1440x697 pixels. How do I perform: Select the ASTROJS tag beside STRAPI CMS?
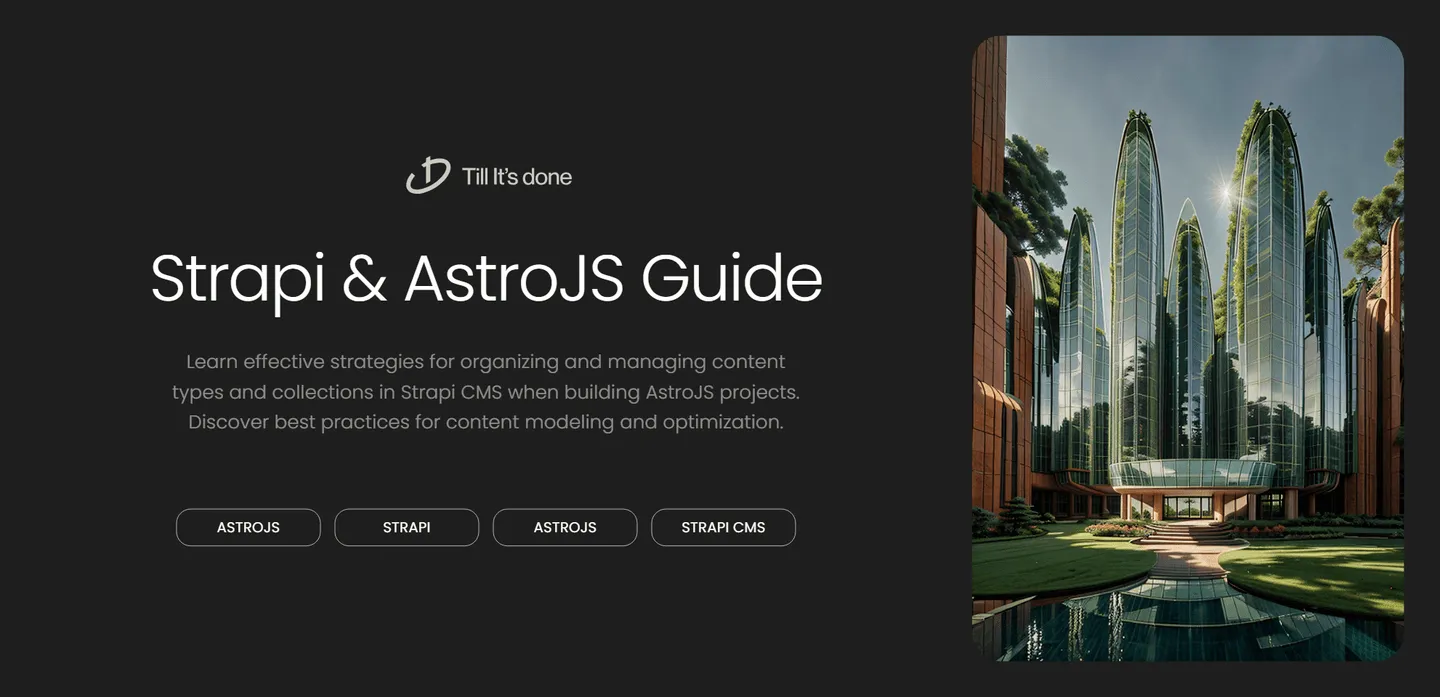565,527
